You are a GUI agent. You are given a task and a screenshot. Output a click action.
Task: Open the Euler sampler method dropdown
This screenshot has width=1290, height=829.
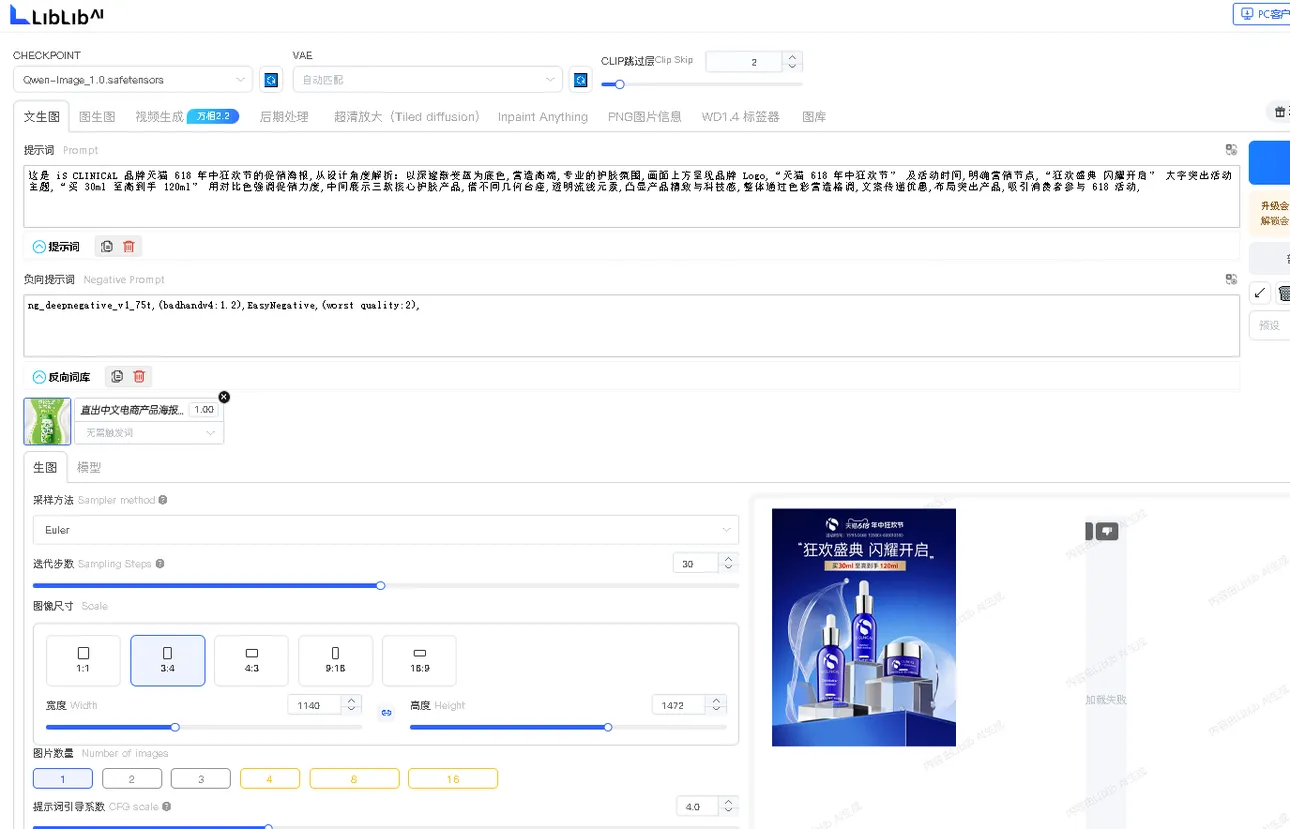pyautogui.click(x=386, y=530)
